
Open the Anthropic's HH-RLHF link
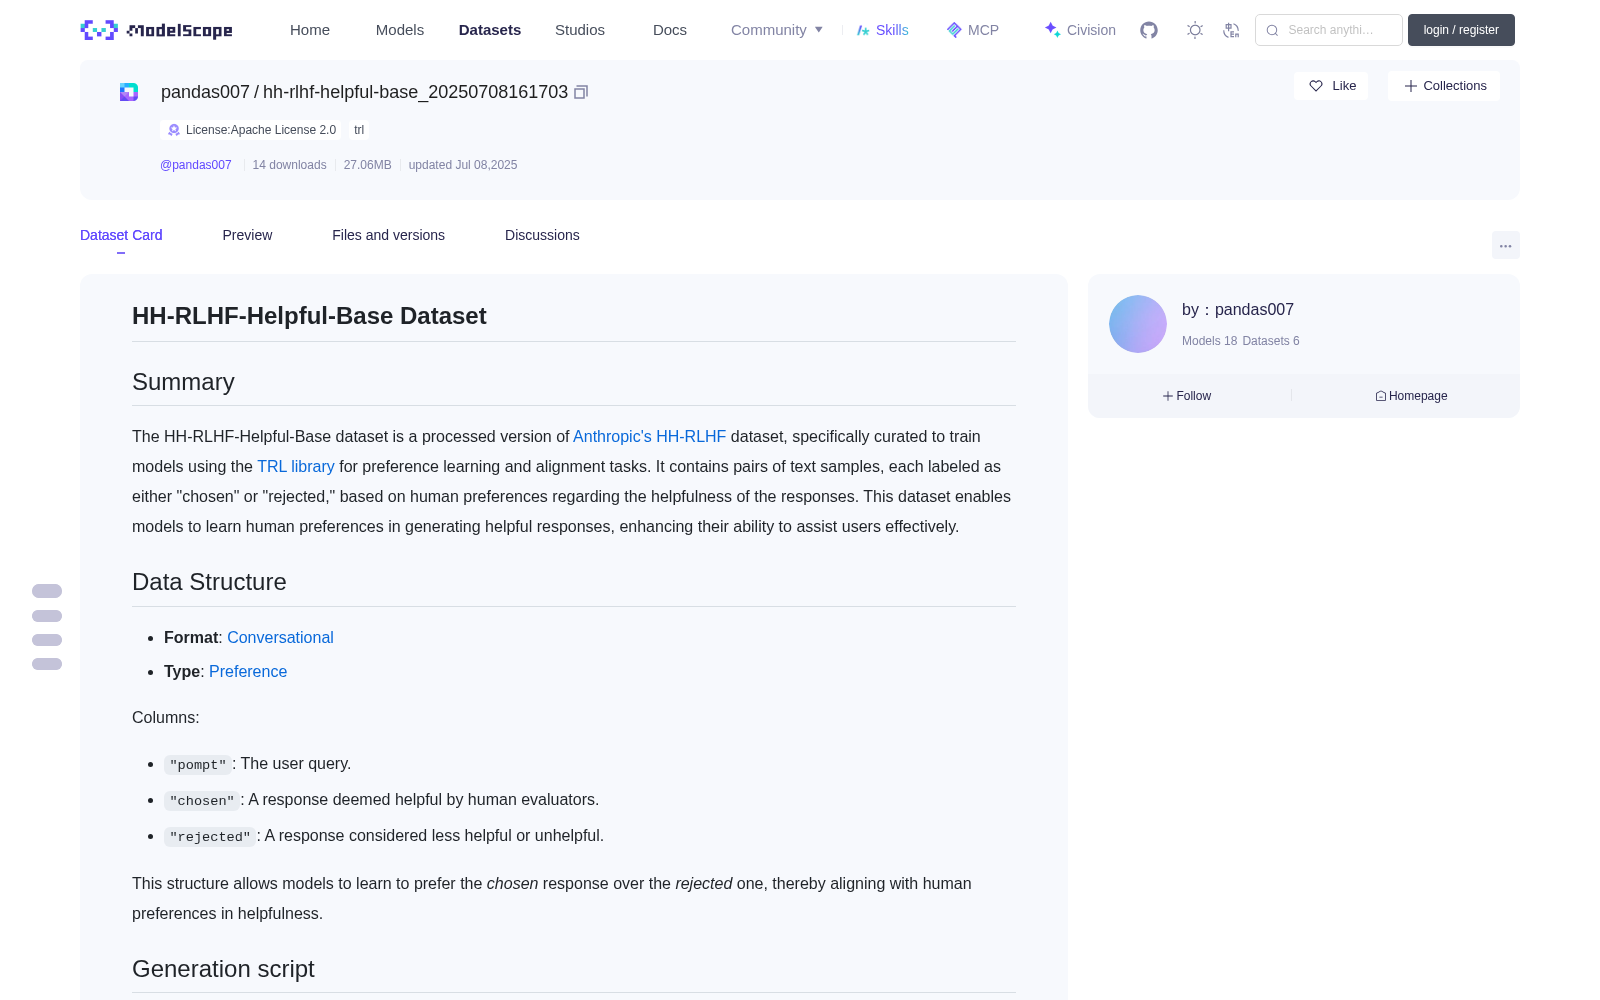649,436
